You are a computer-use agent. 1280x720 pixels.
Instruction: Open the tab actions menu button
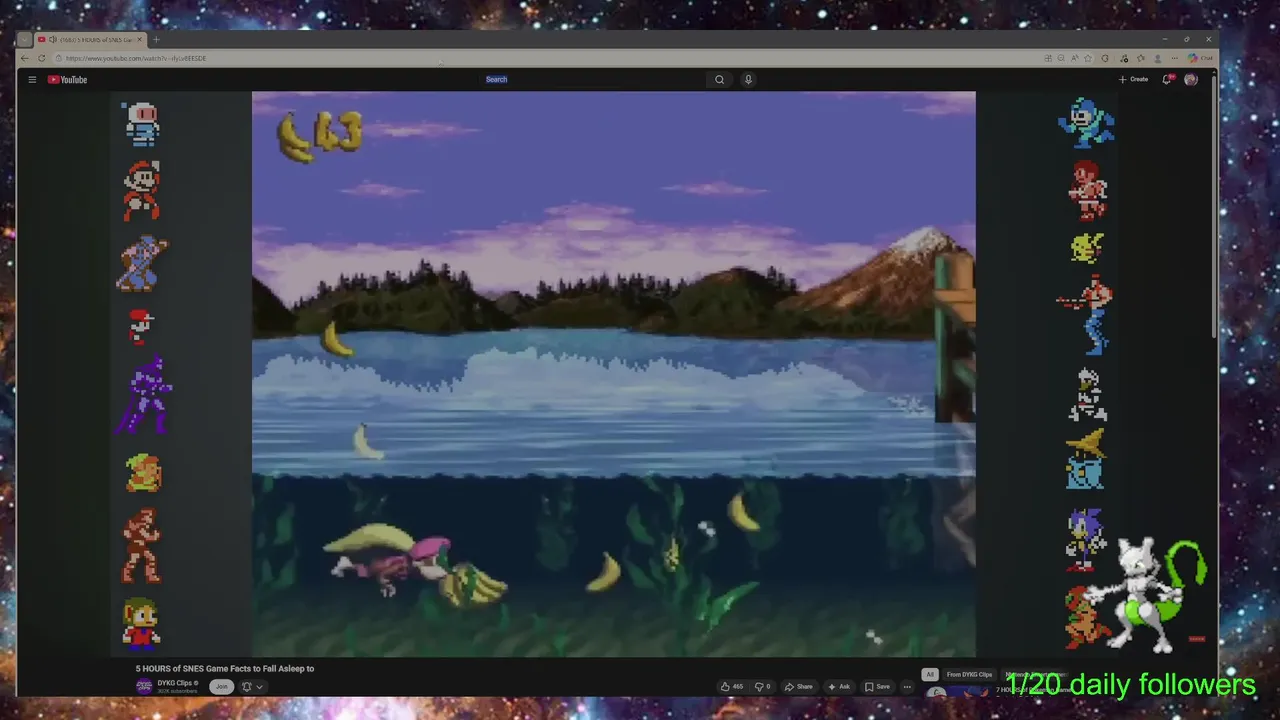click(24, 39)
